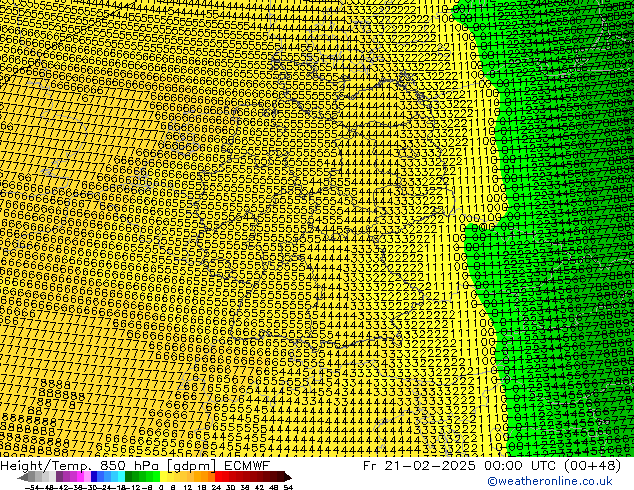634x490 pixels.
Task: Select the 'Fr 21-02-2025 00:00 UTC (00+48)' date text
Action: [x=492, y=466]
